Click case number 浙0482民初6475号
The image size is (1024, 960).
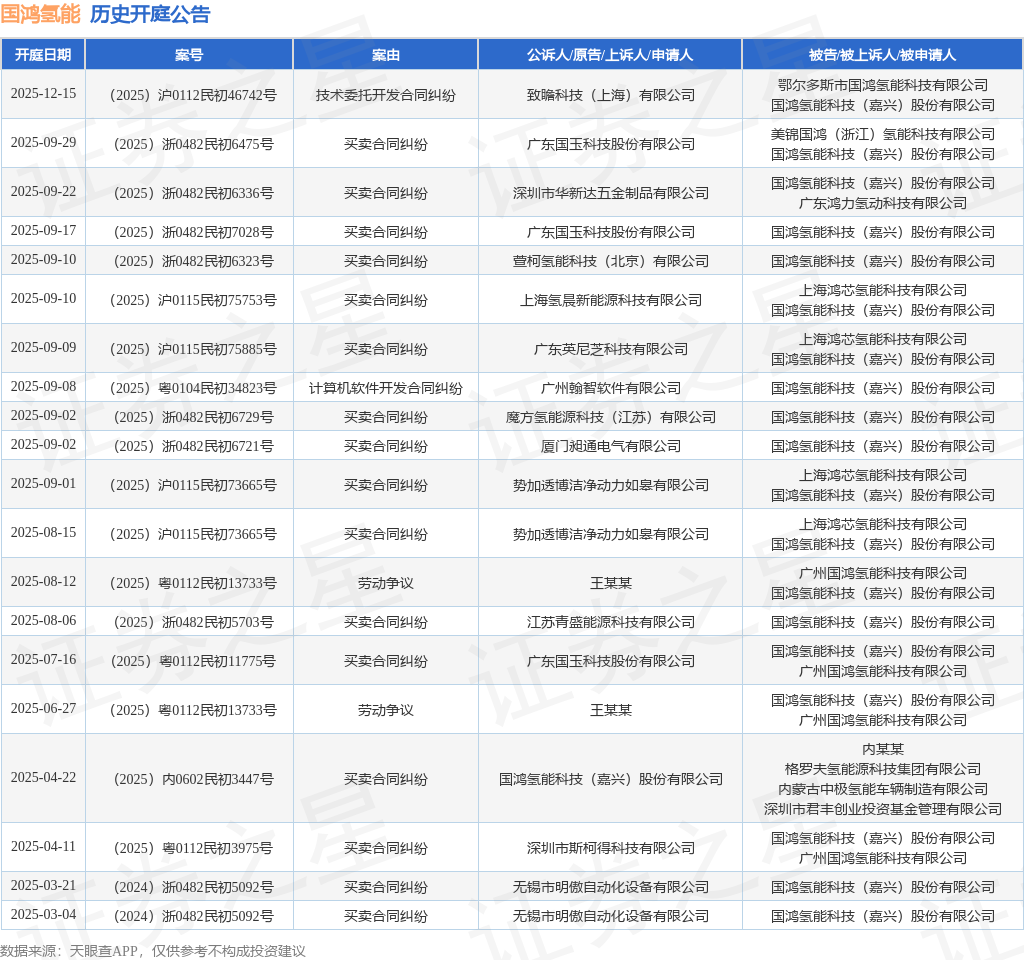193,144
